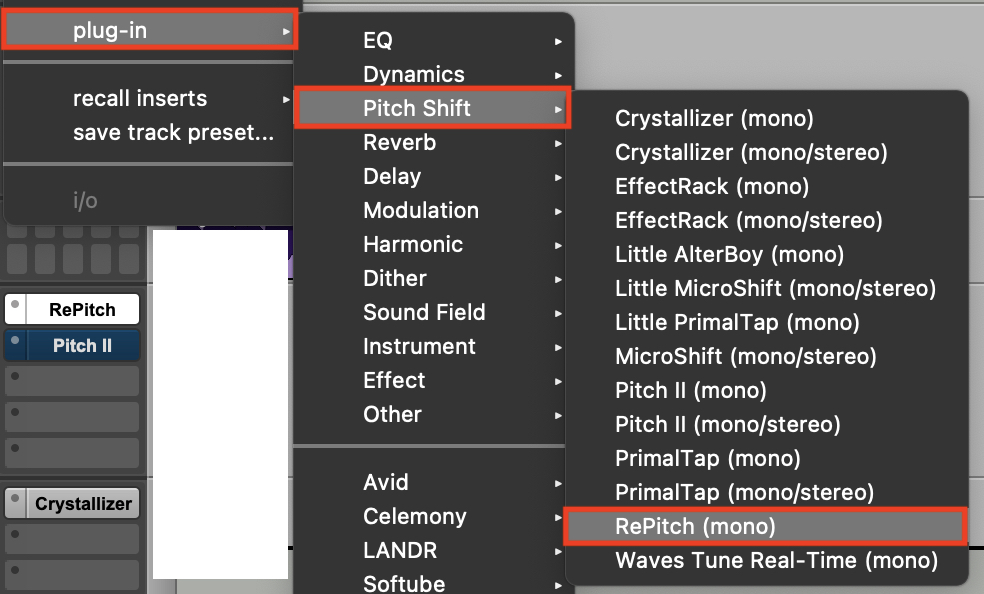
Task: Open the EQ plug-in category
Action: coord(378,41)
